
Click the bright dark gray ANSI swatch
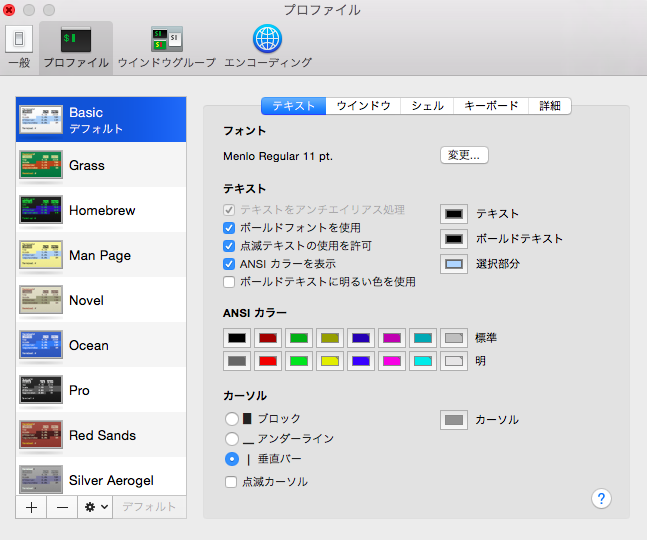coord(237,361)
